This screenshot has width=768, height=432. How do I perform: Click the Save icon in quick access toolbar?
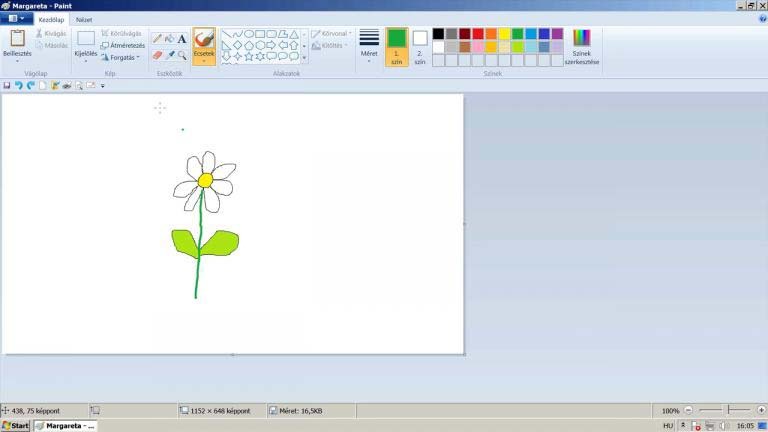pos(7,86)
